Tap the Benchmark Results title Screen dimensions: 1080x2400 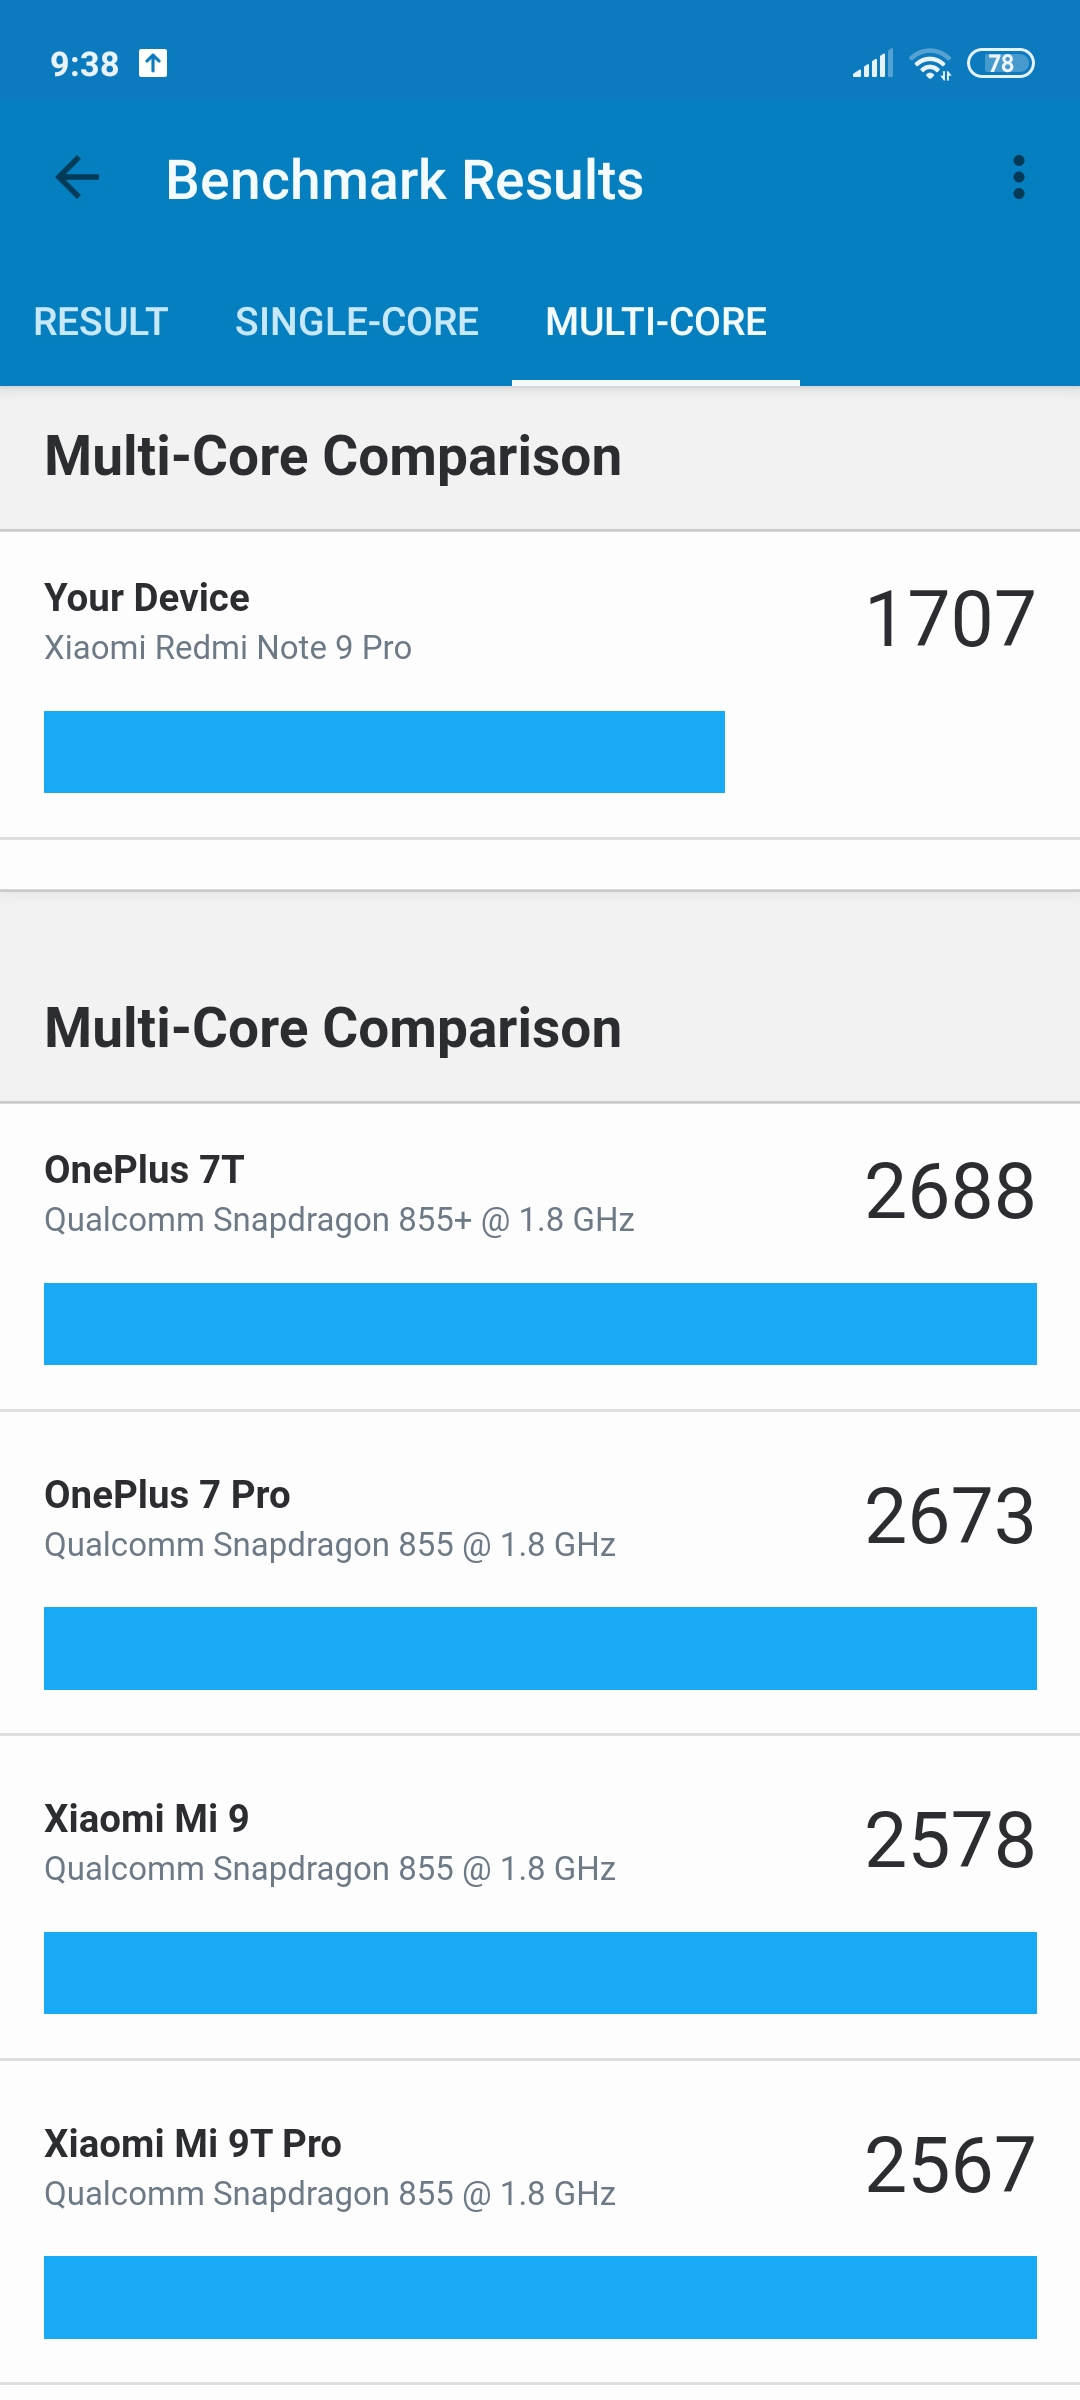coord(404,180)
